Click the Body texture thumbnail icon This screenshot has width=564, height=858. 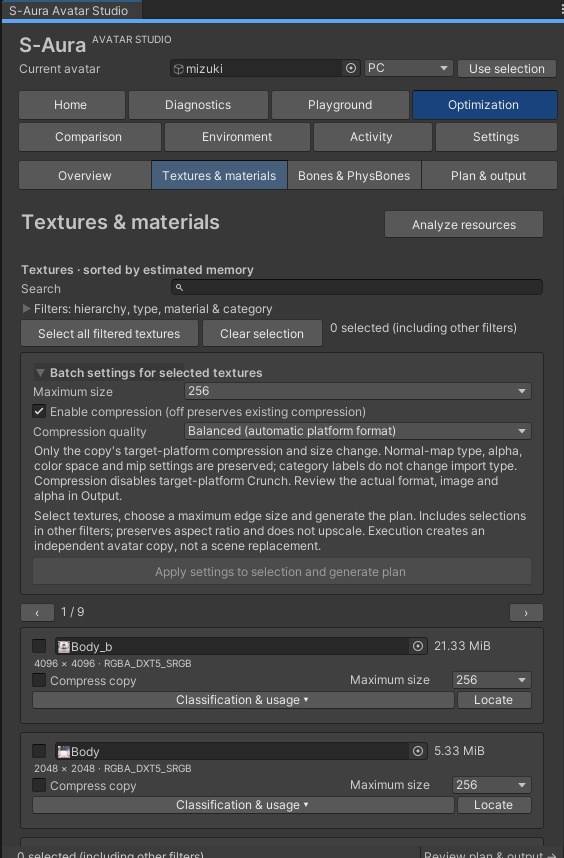(64, 752)
